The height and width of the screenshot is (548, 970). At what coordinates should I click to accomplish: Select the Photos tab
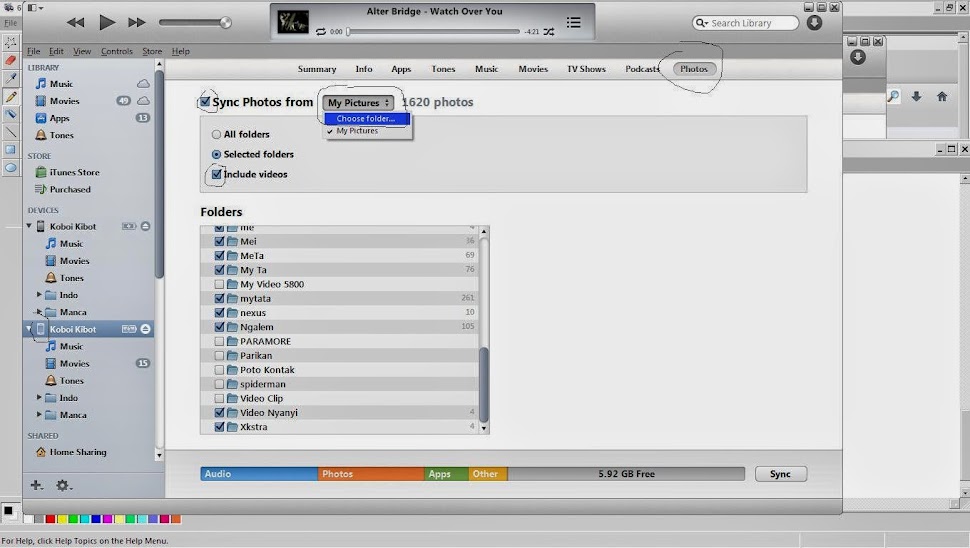[693, 69]
